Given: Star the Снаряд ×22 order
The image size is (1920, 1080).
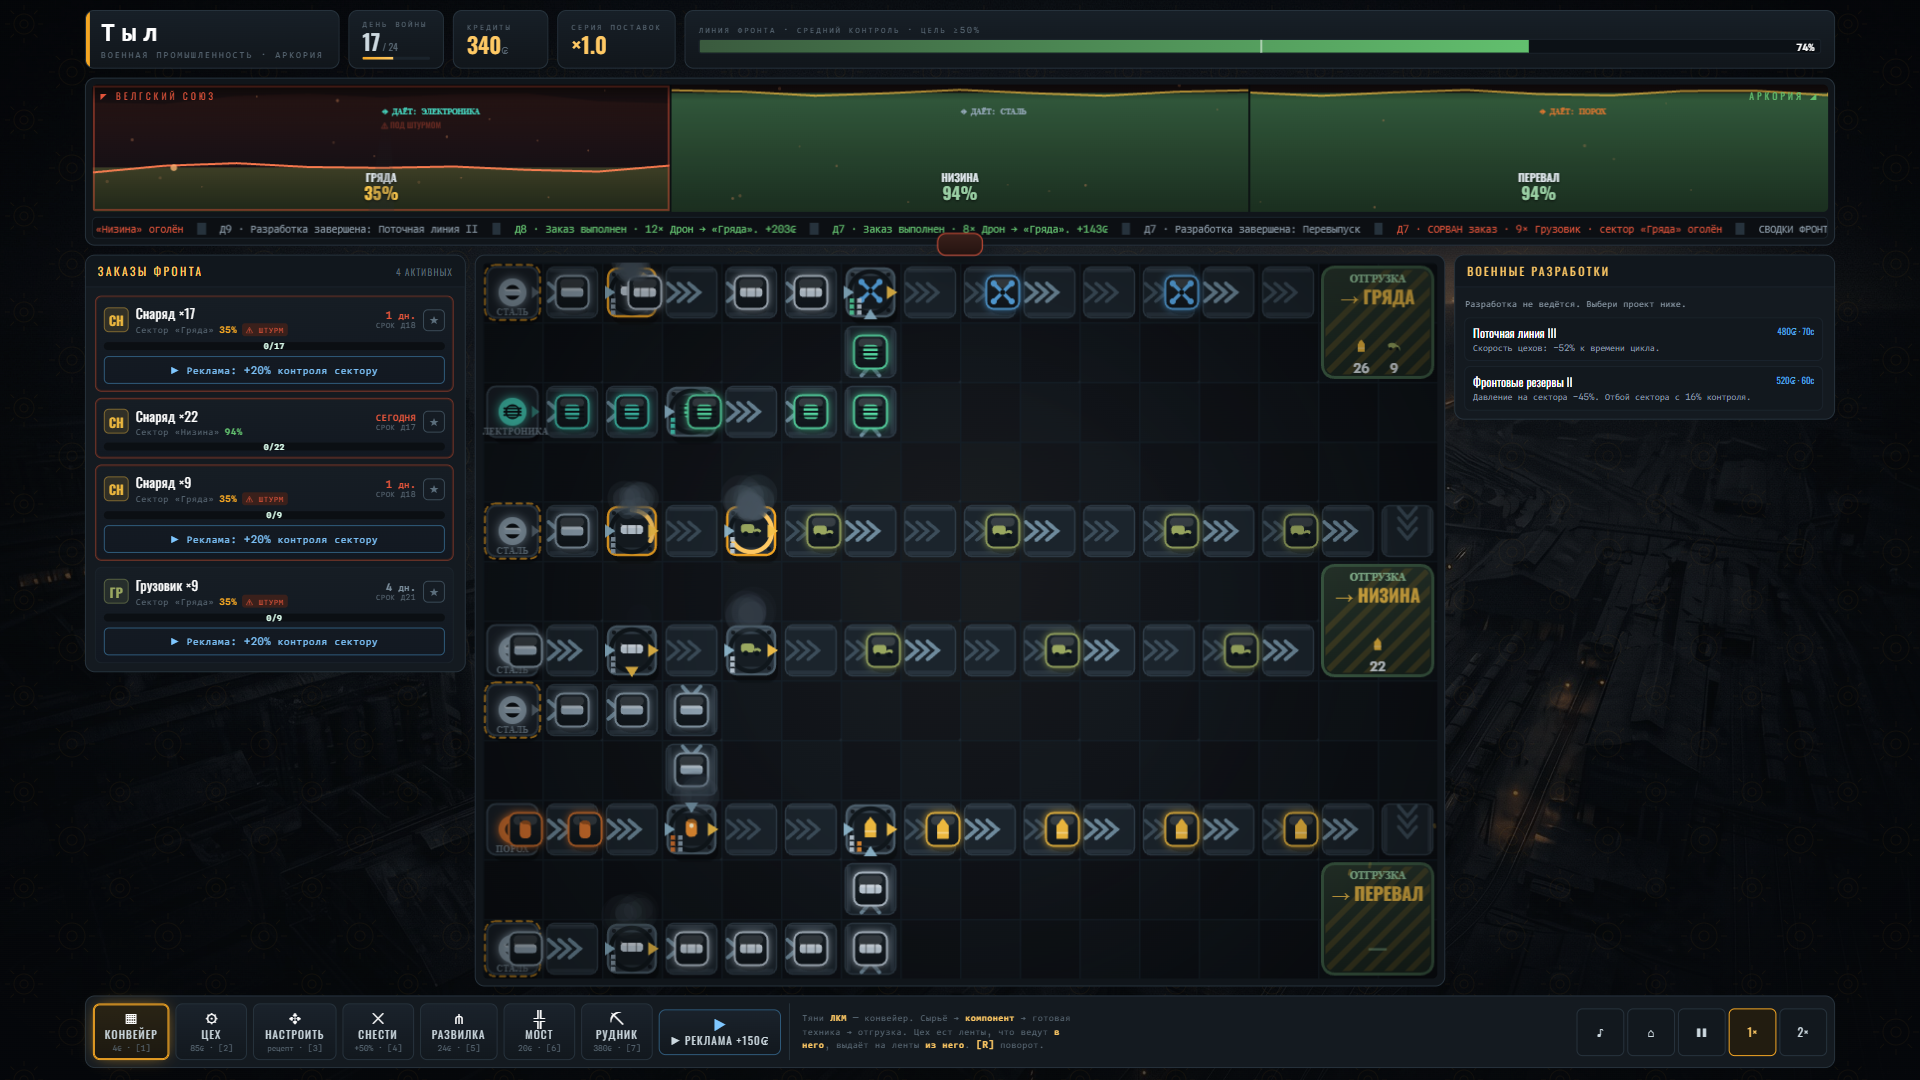Looking at the screenshot, I should click(434, 422).
